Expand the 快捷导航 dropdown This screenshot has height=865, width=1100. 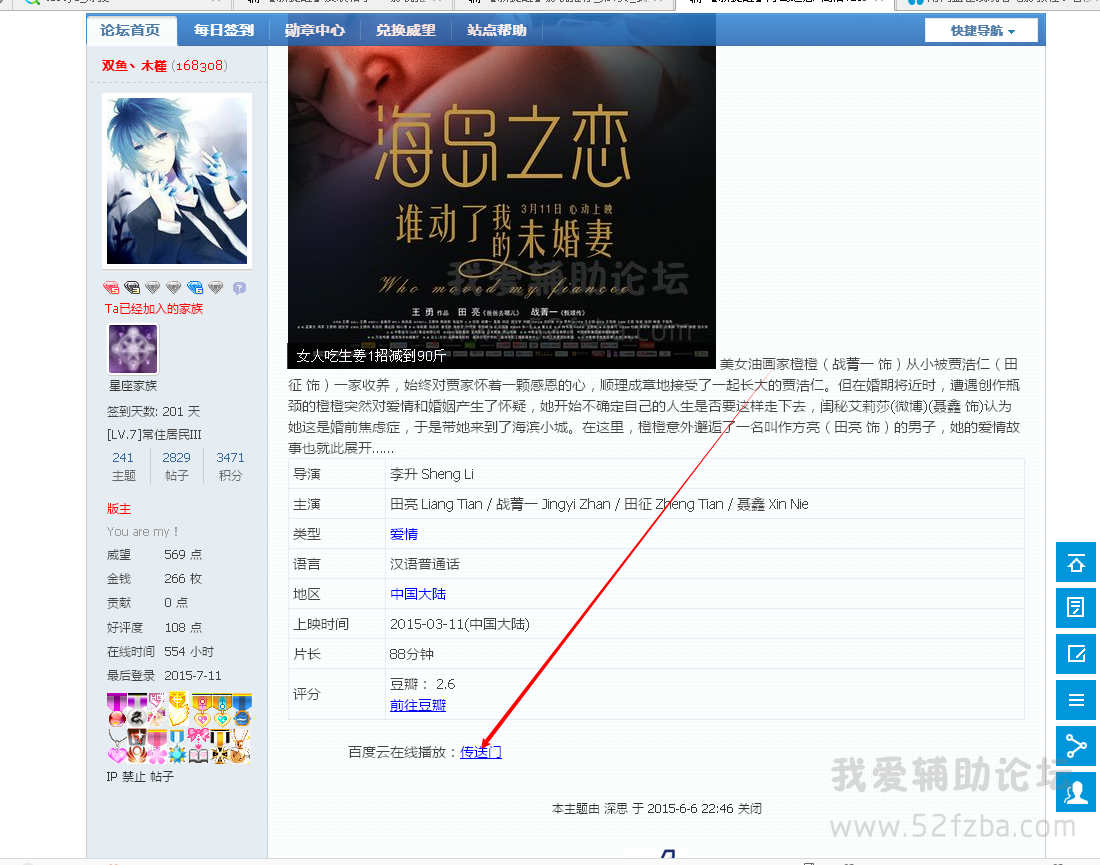[981, 31]
